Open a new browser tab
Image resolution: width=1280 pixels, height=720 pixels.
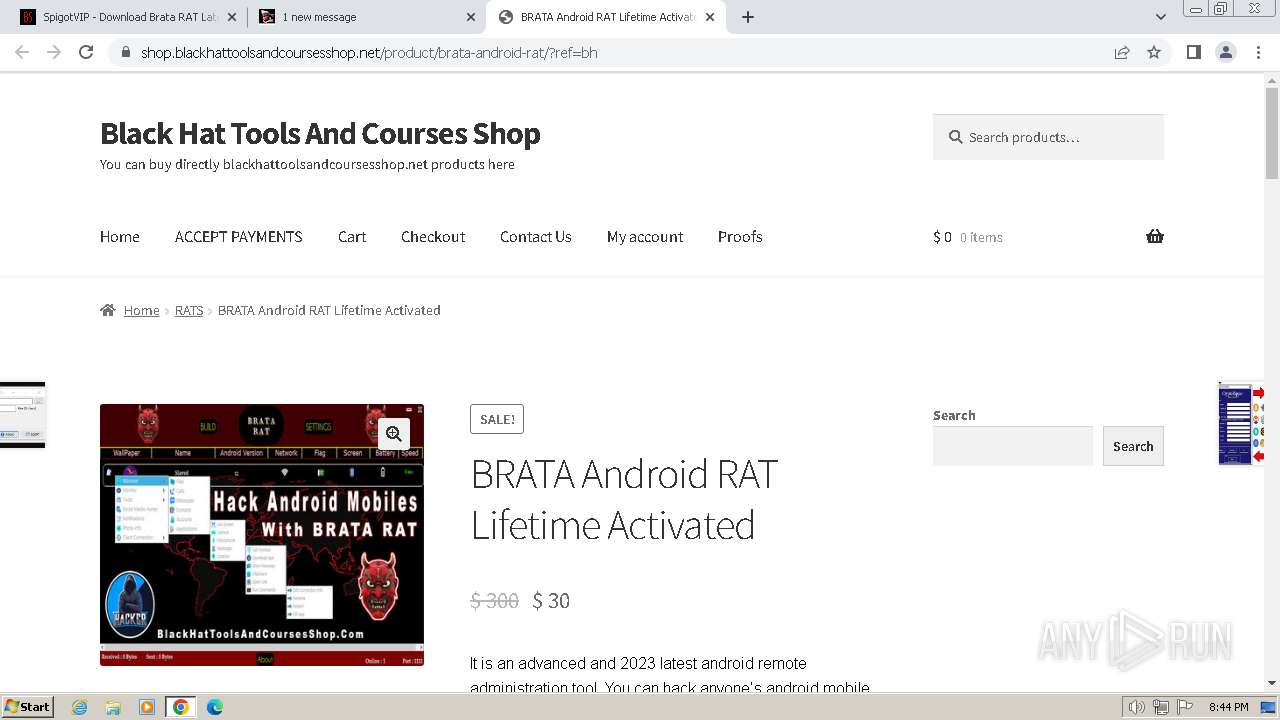pos(748,17)
